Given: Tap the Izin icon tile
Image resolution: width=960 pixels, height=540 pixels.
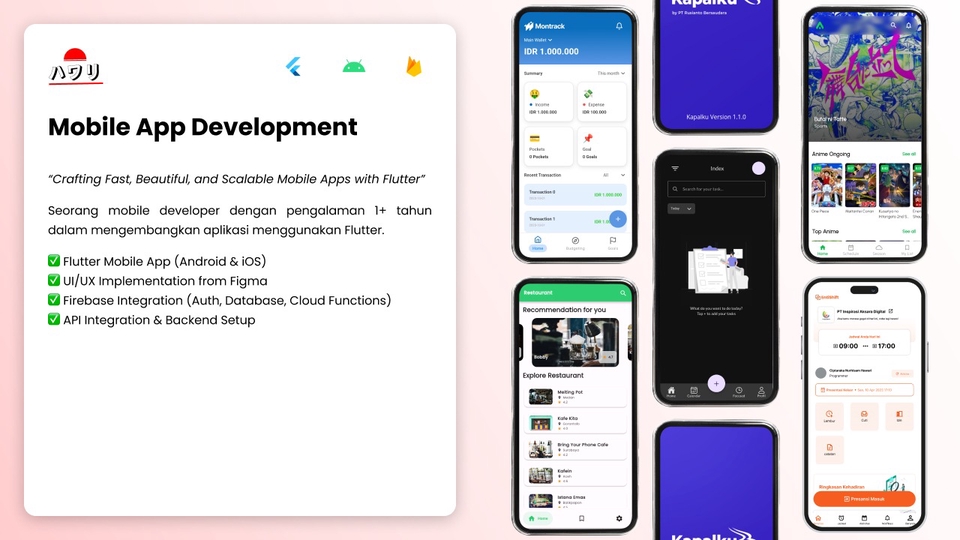Looking at the screenshot, I should (x=899, y=416).
